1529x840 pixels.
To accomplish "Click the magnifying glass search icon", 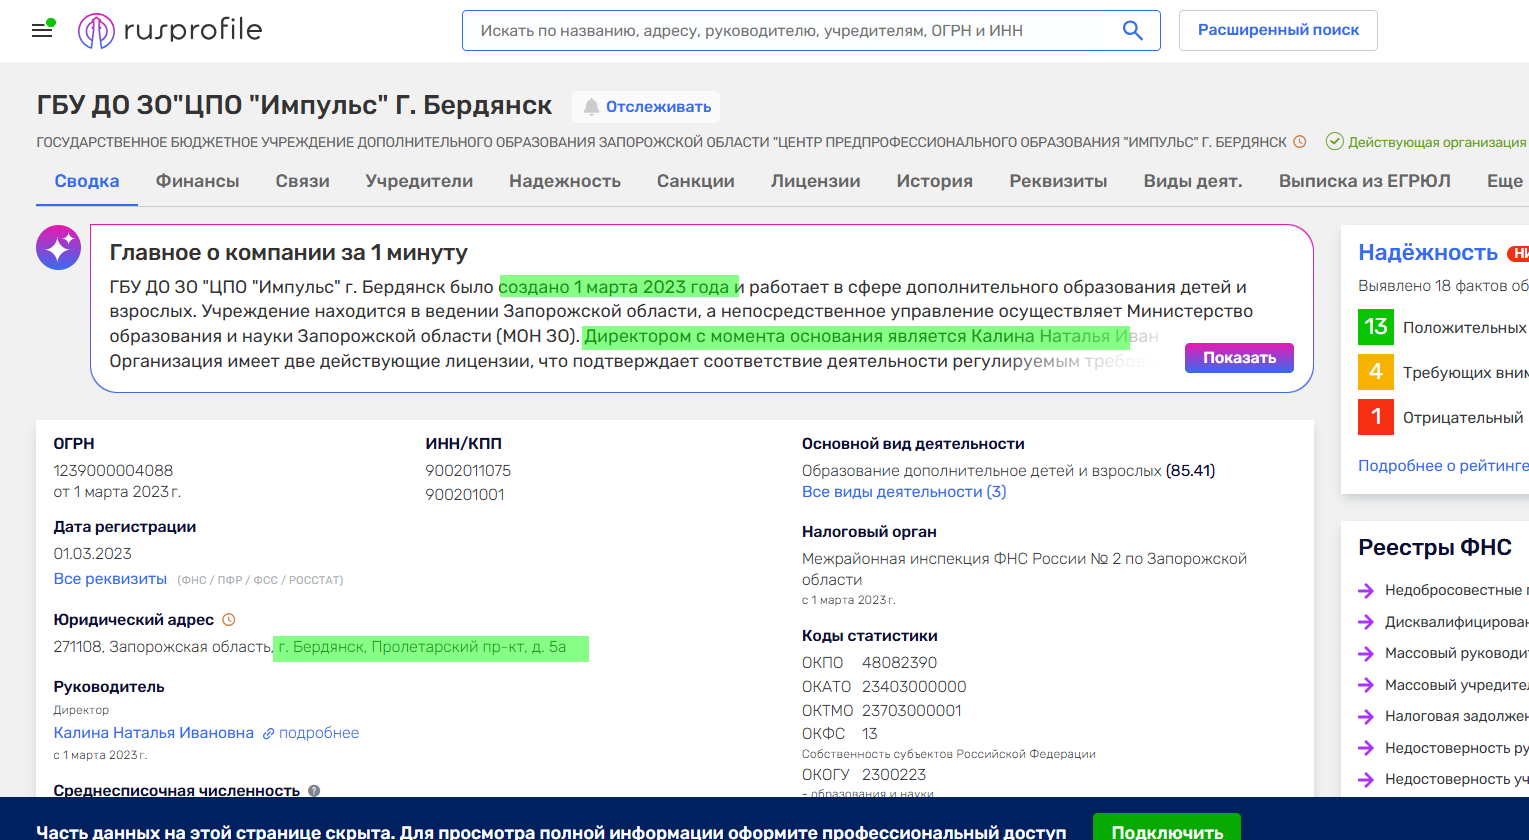I will pos(1132,31).
